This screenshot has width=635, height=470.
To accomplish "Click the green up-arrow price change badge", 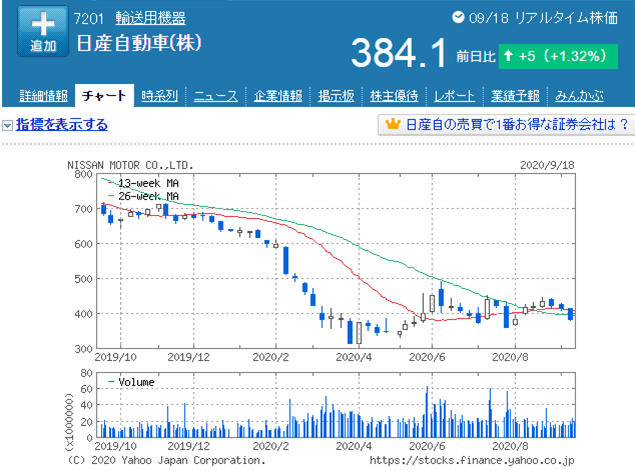I will (x=558, y=56).
